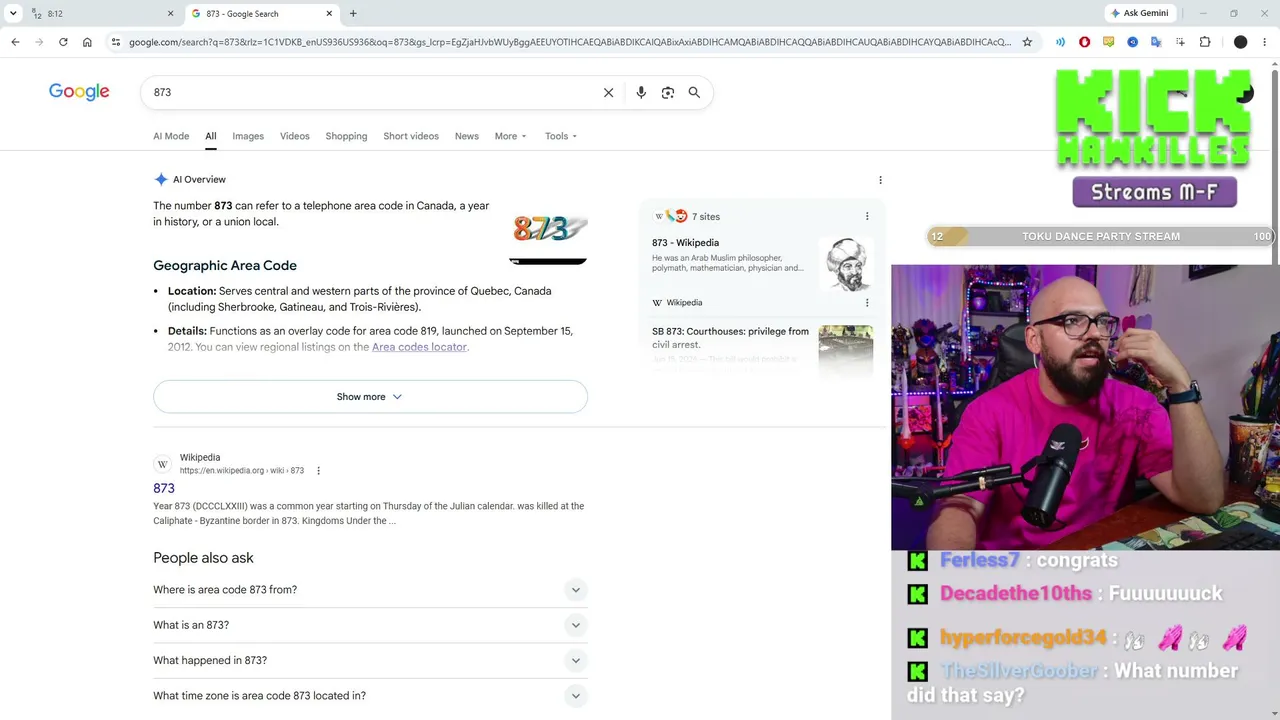Switch to News results
This screenshot has width=1280, height=720.
point(467,136)
